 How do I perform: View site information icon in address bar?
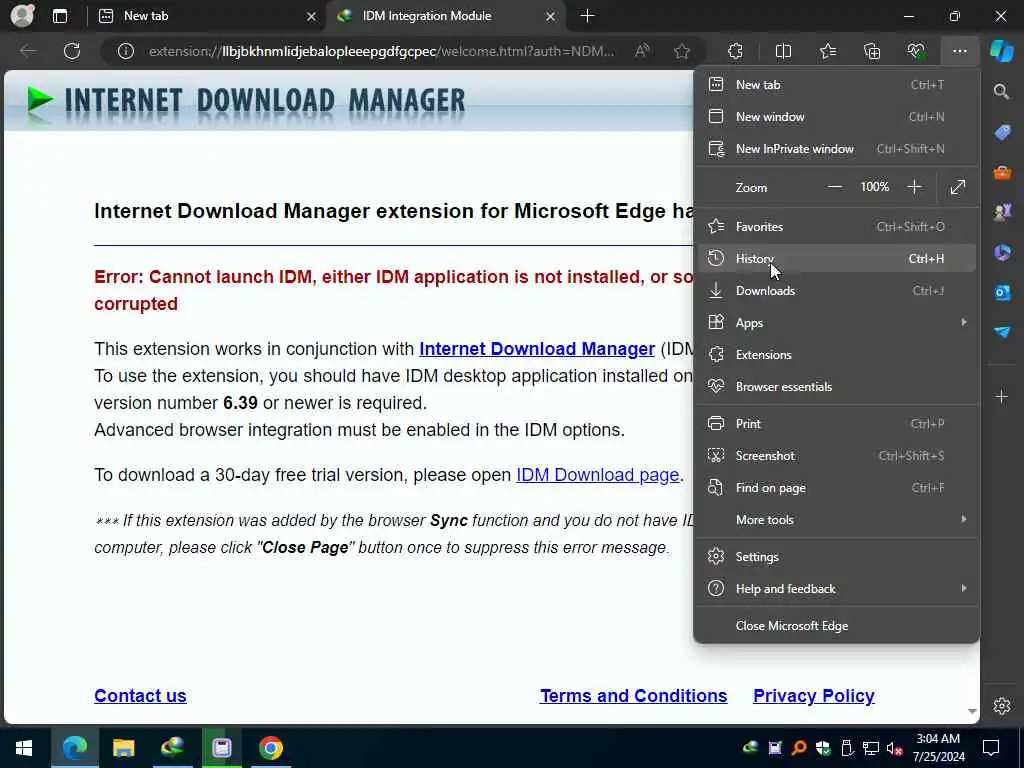[x=126, y=51]
